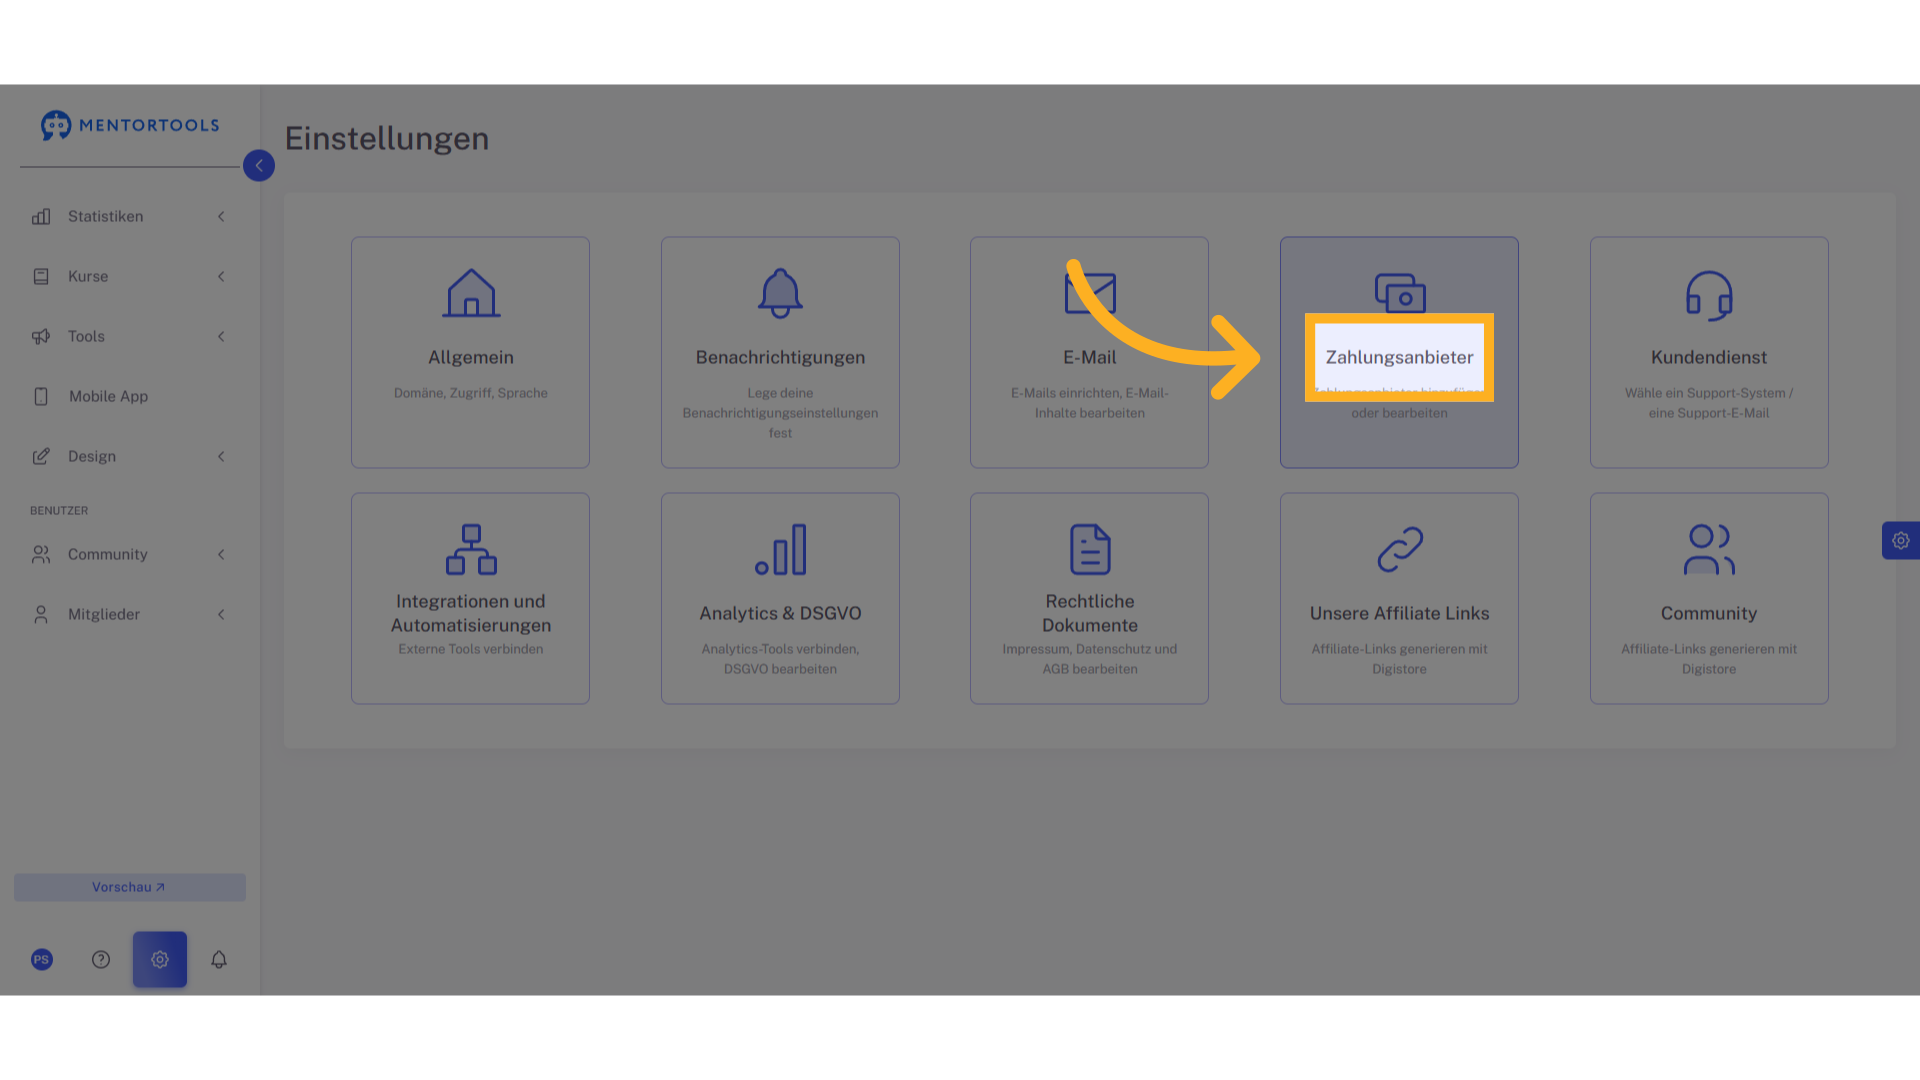
Task: Click the bar chart icon on Analytics card
Action: tap(781, 550)
